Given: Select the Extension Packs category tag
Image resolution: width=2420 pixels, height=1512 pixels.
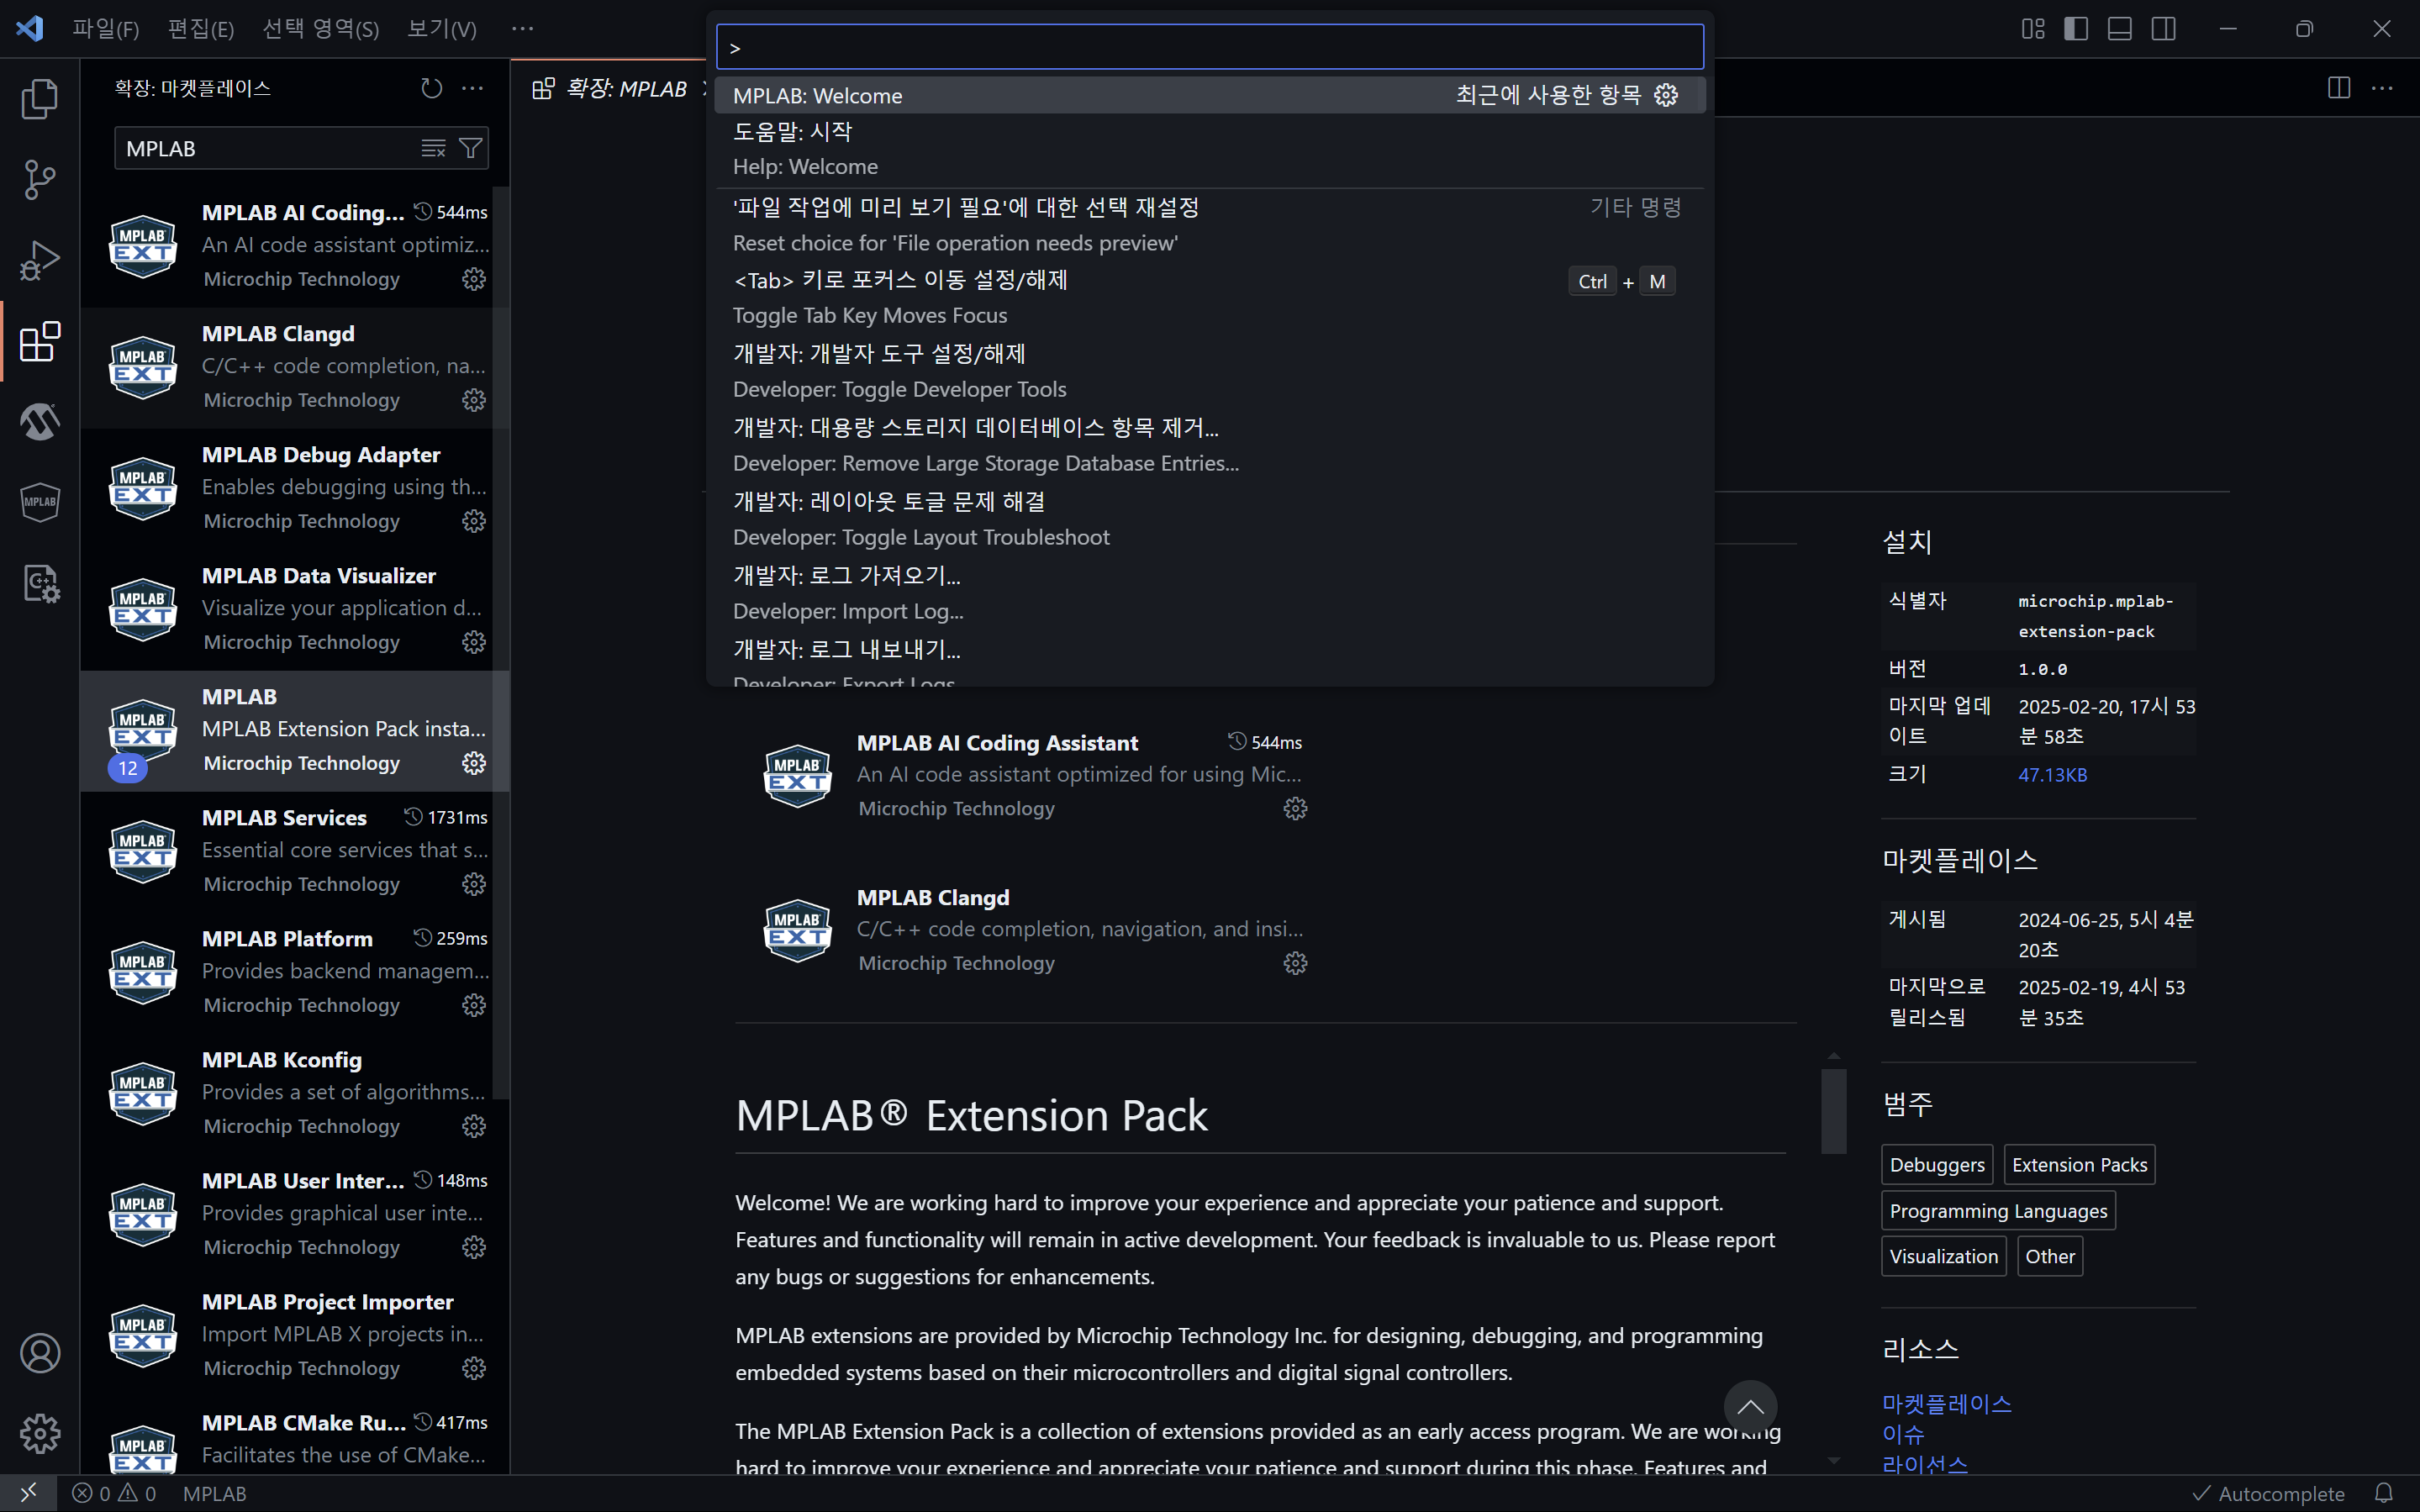Looking at the screenshot, I should point(2079,1165).
